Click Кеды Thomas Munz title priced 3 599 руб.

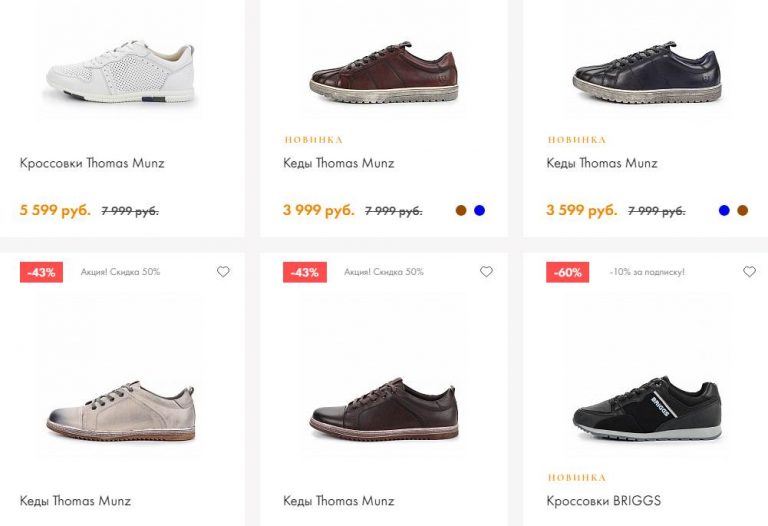(x=601, y=163)
